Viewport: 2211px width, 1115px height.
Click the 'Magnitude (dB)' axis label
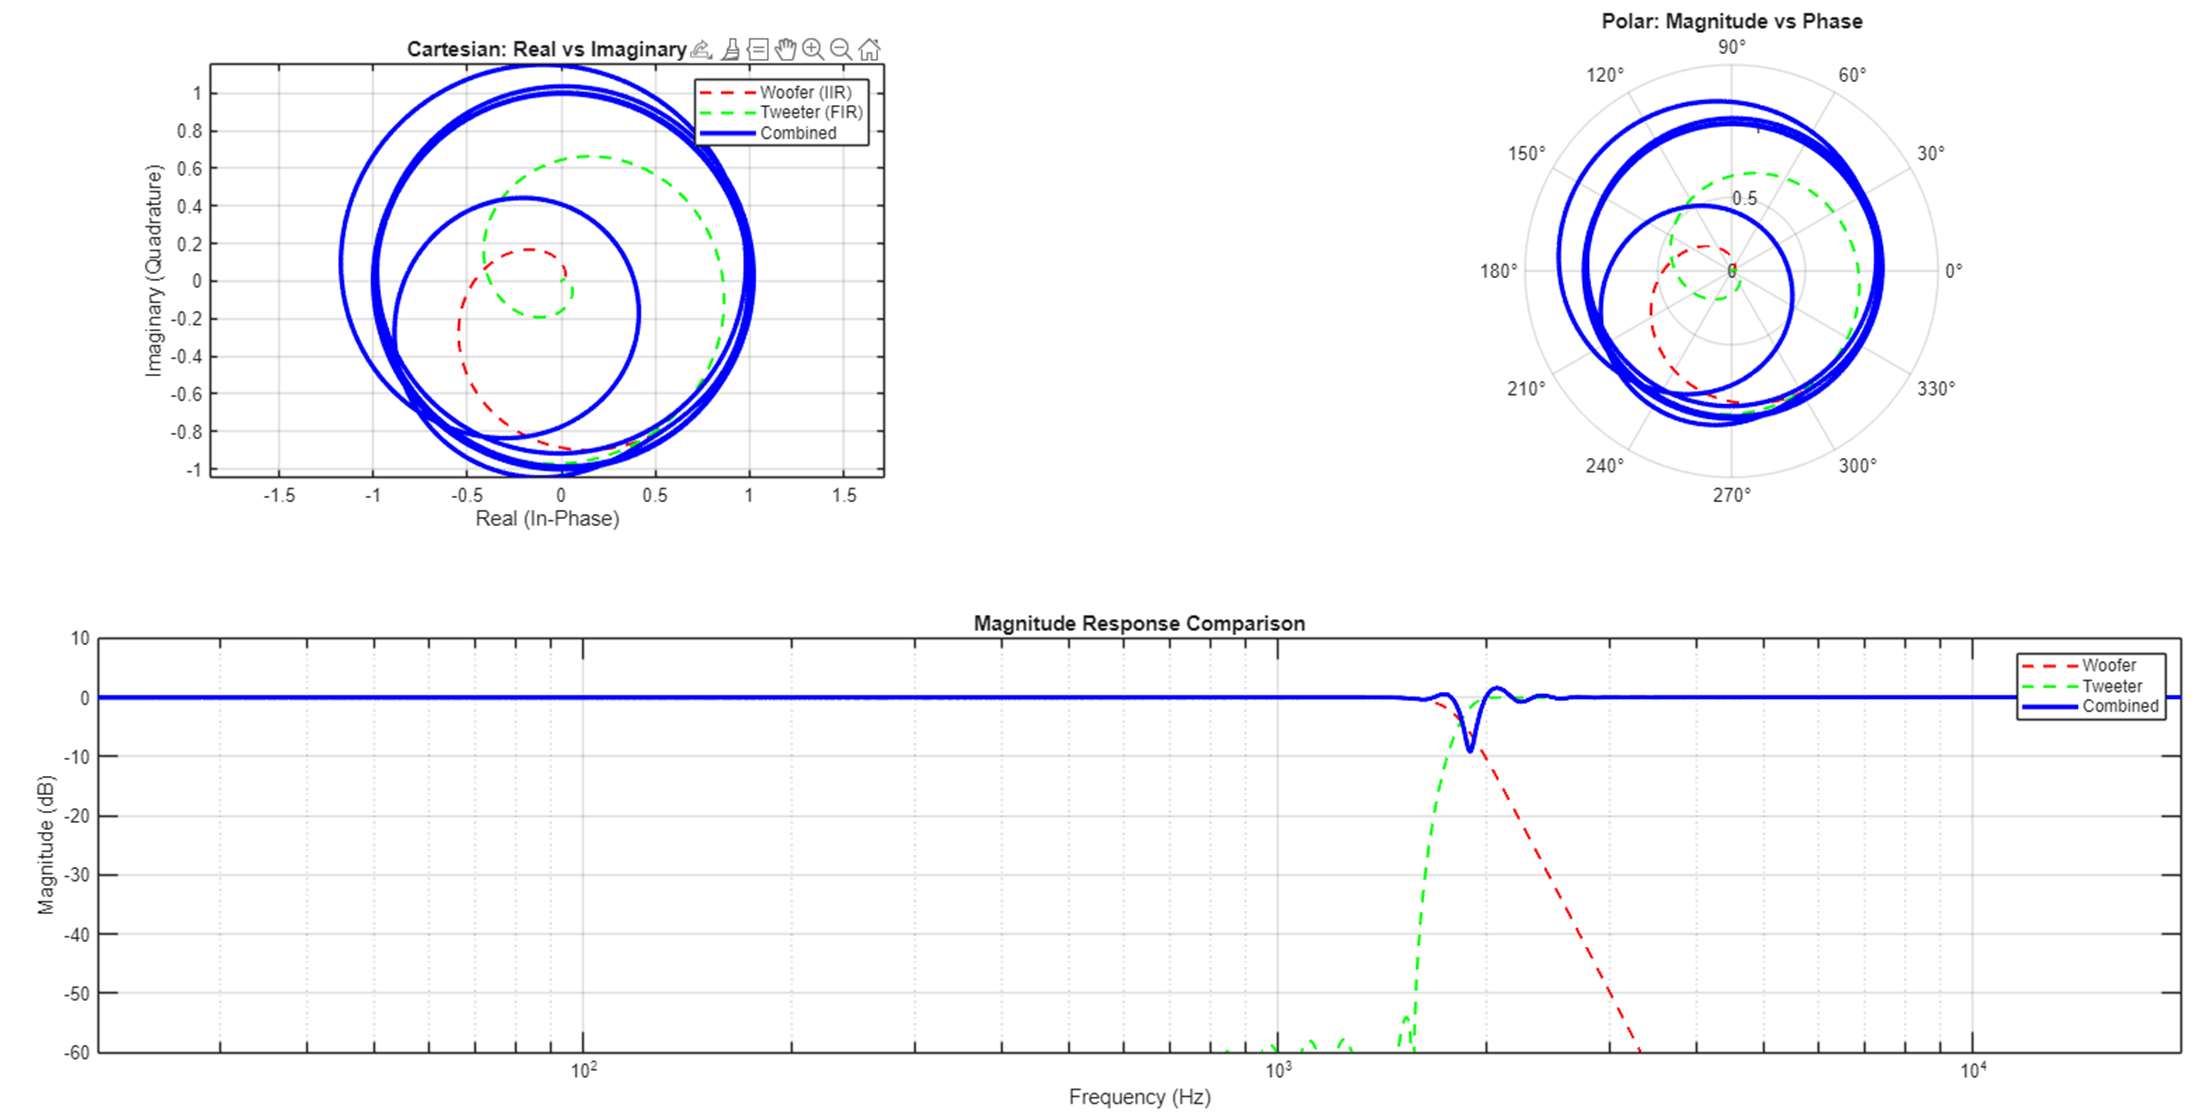click(x=46, y=845)
